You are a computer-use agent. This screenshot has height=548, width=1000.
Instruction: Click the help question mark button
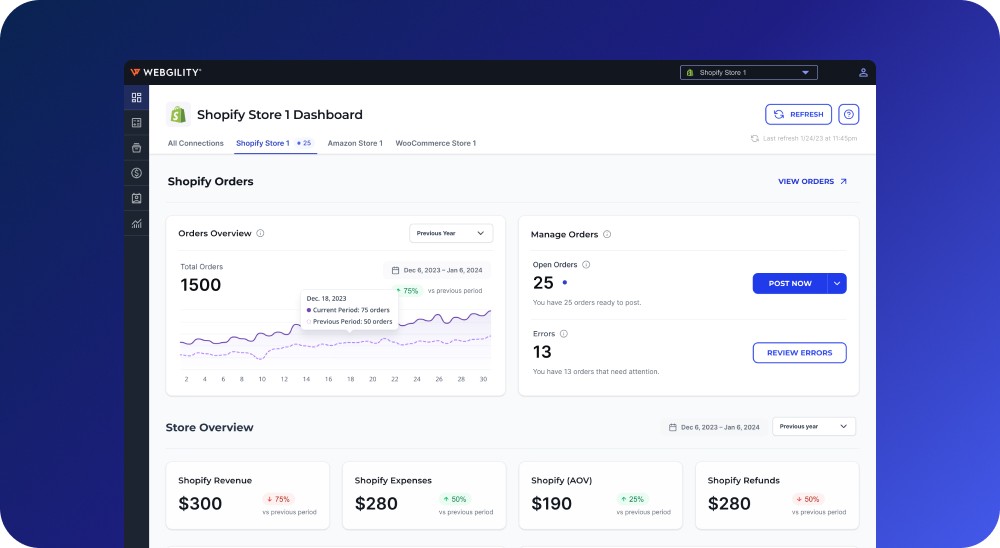tap(848, 114)
